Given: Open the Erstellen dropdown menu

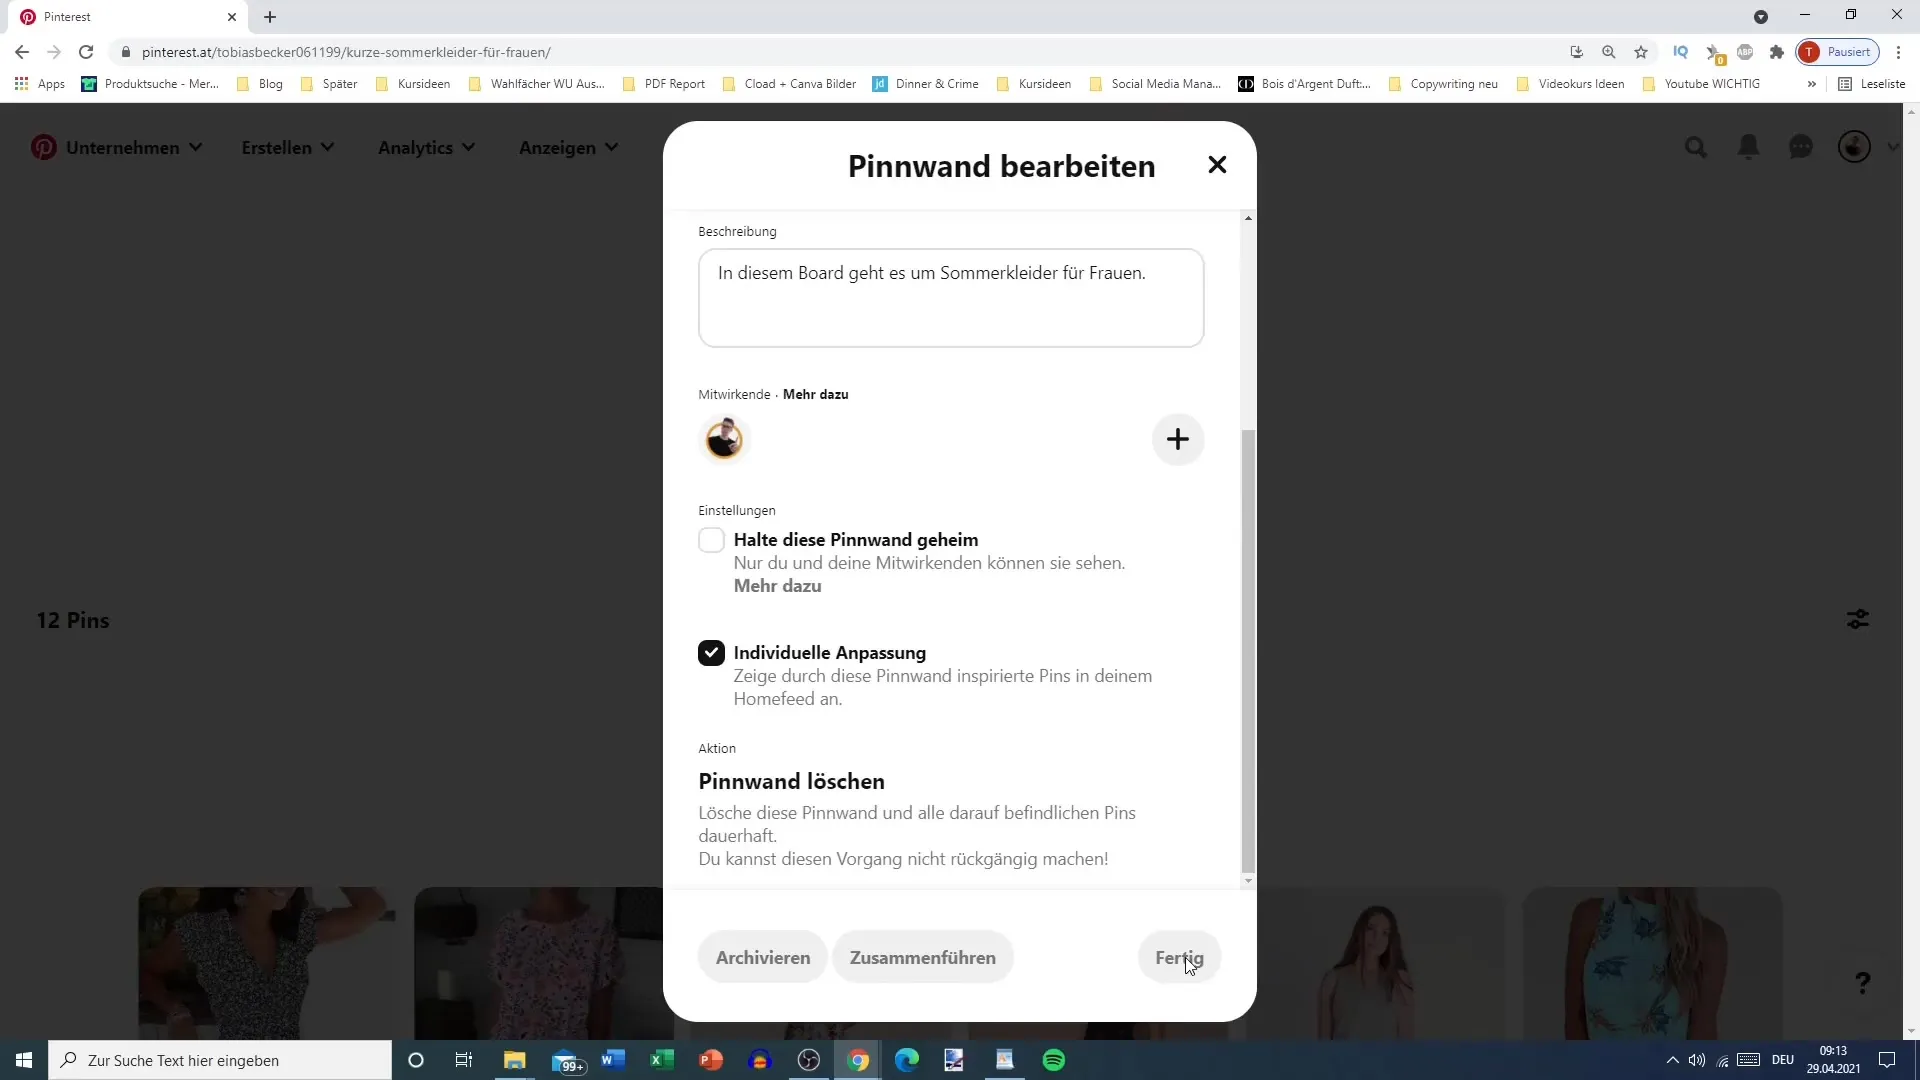Looking at the screenshot, I should (x=287, y=147).
